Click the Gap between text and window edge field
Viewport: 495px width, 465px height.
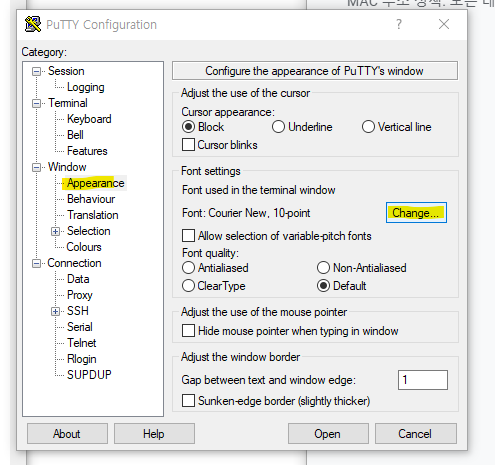tap(423, 380)
